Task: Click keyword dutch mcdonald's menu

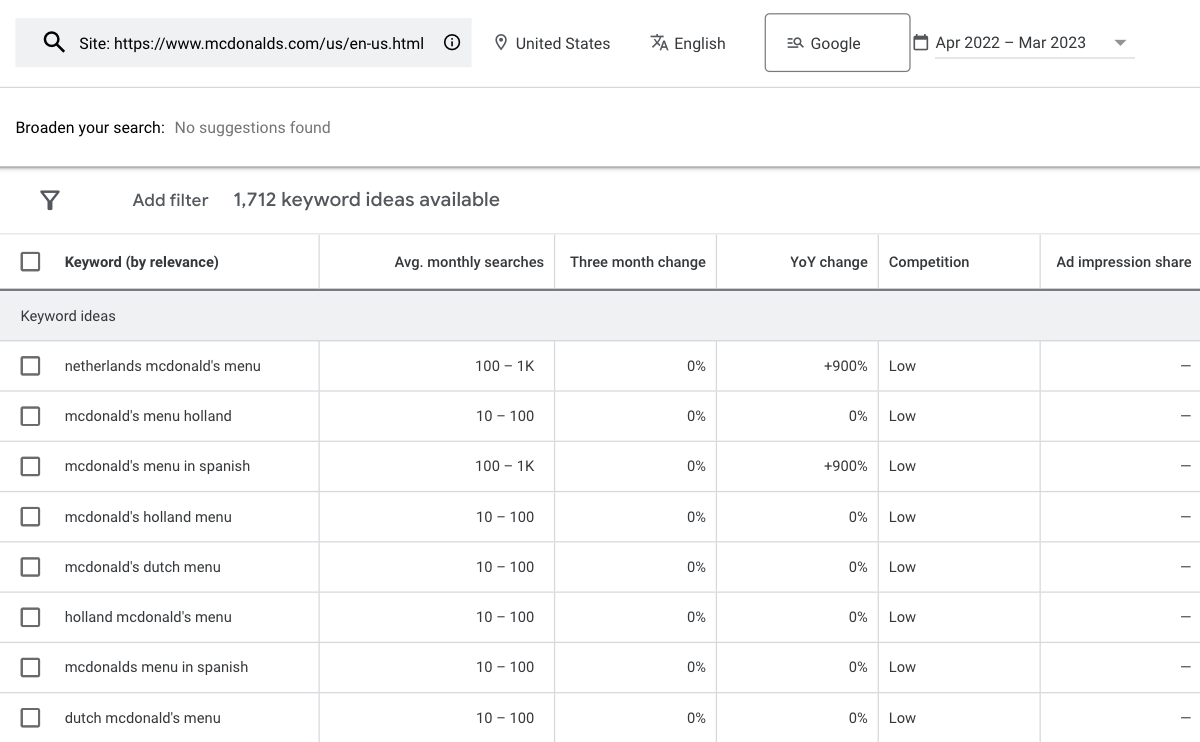Action: [143, 718]
